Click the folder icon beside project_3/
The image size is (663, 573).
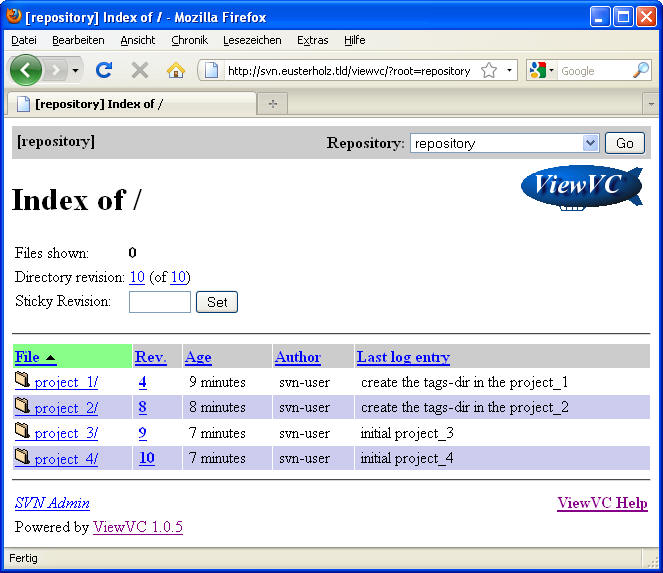(x=23, y=432)
